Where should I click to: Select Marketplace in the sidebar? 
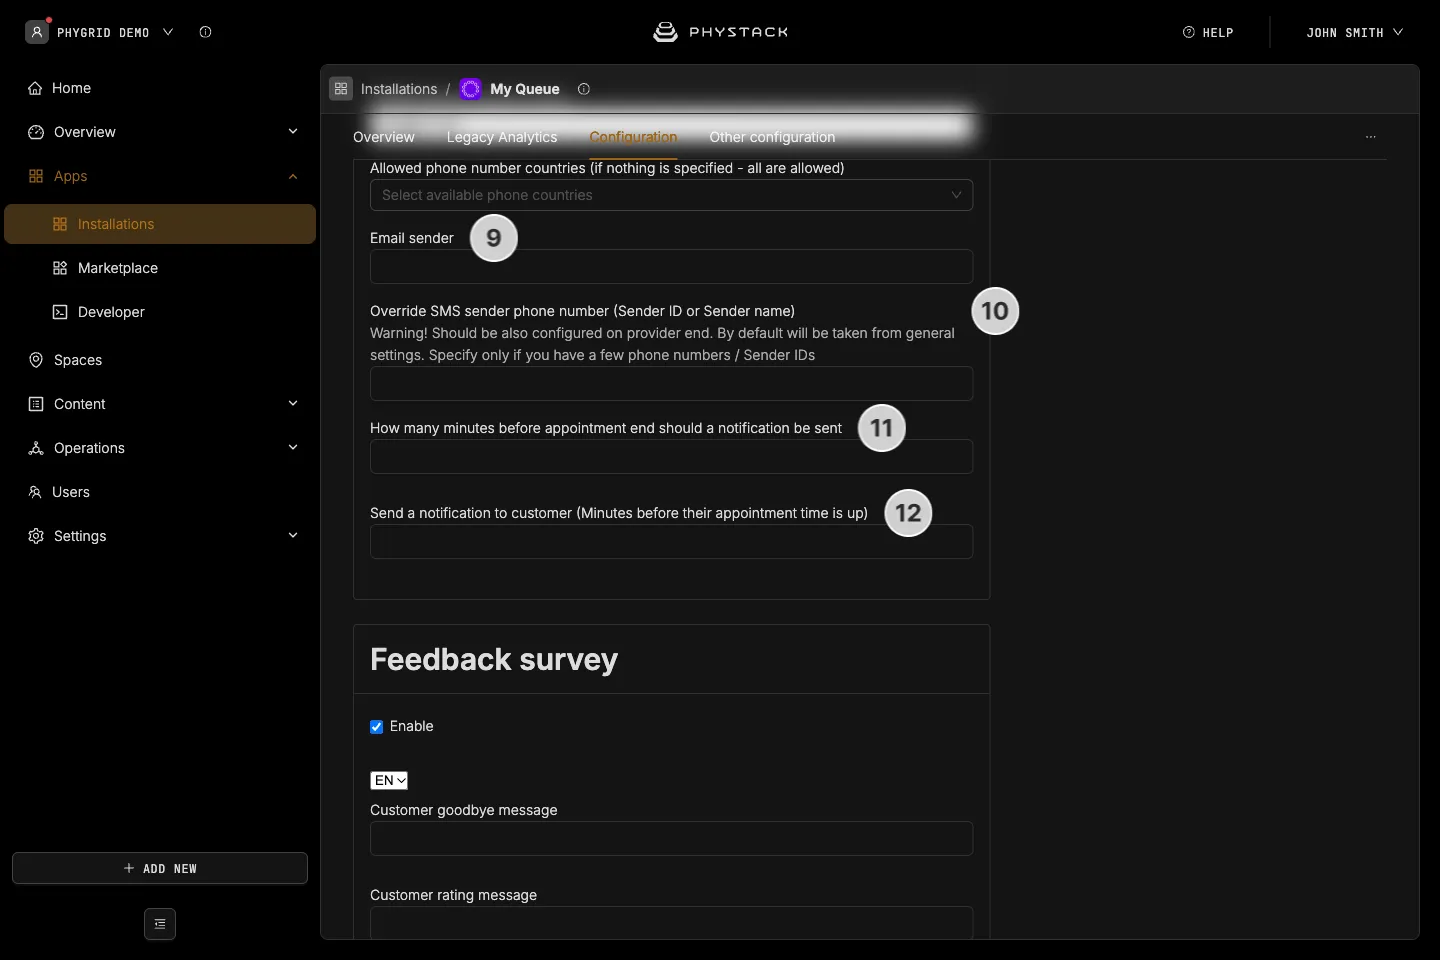160,268
